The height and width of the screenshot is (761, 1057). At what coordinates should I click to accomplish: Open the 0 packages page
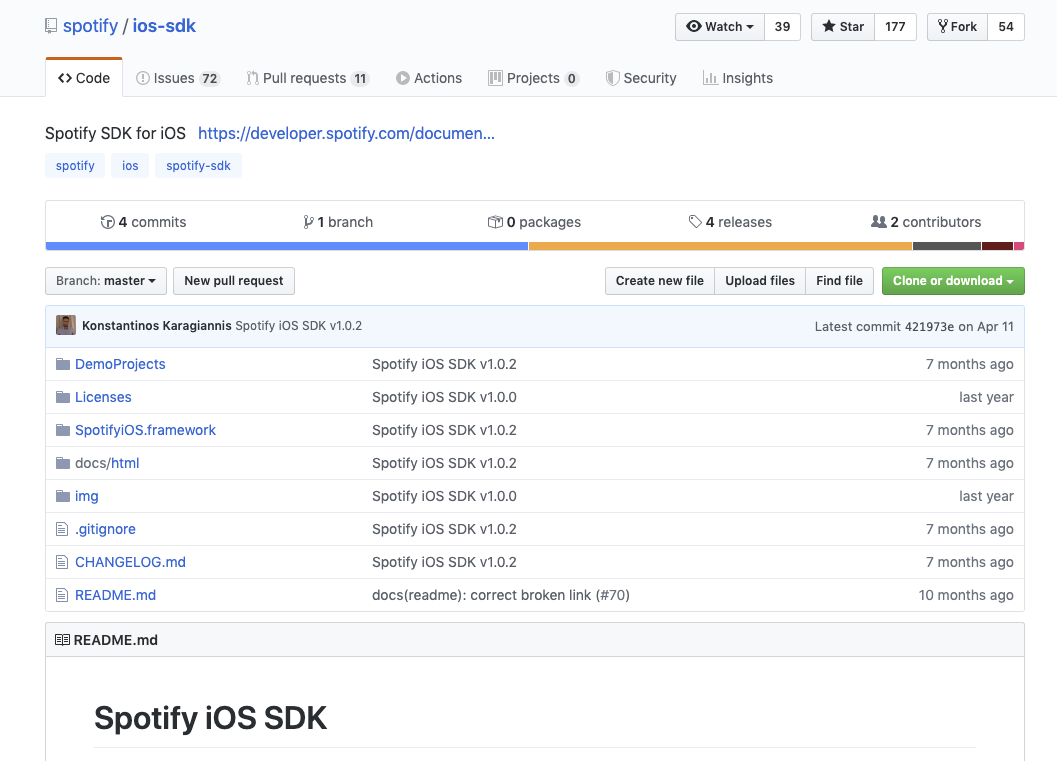[x=534, y=222]
